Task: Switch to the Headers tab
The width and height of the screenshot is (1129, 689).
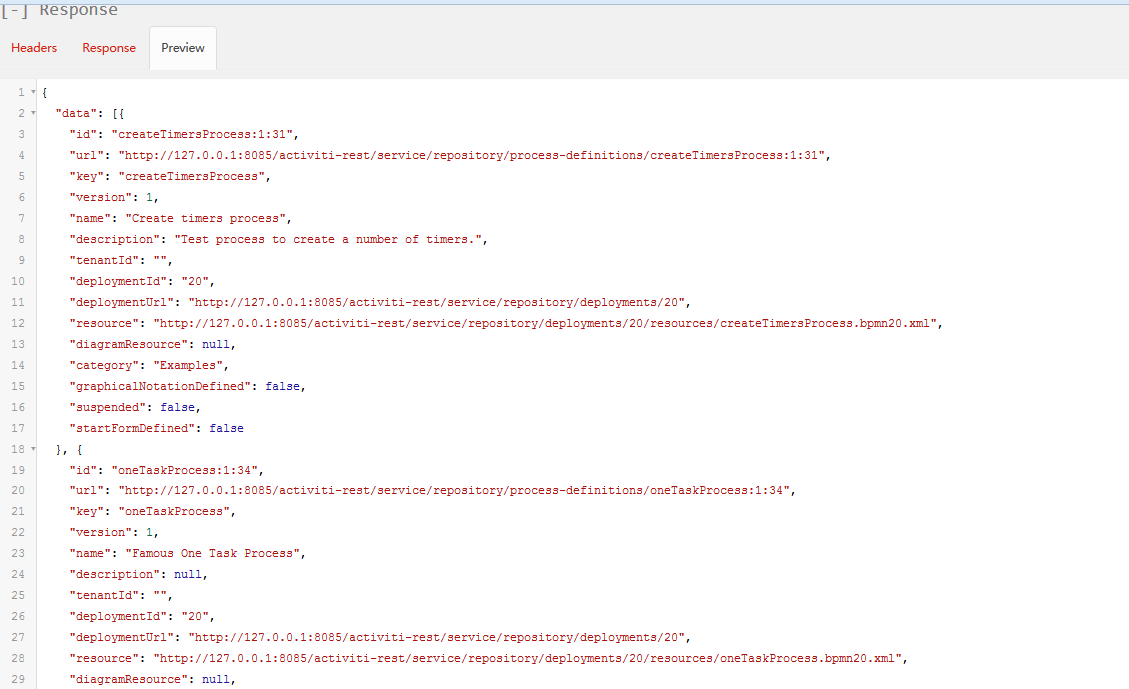Action: pyautogui.click(x=34, y=48)
